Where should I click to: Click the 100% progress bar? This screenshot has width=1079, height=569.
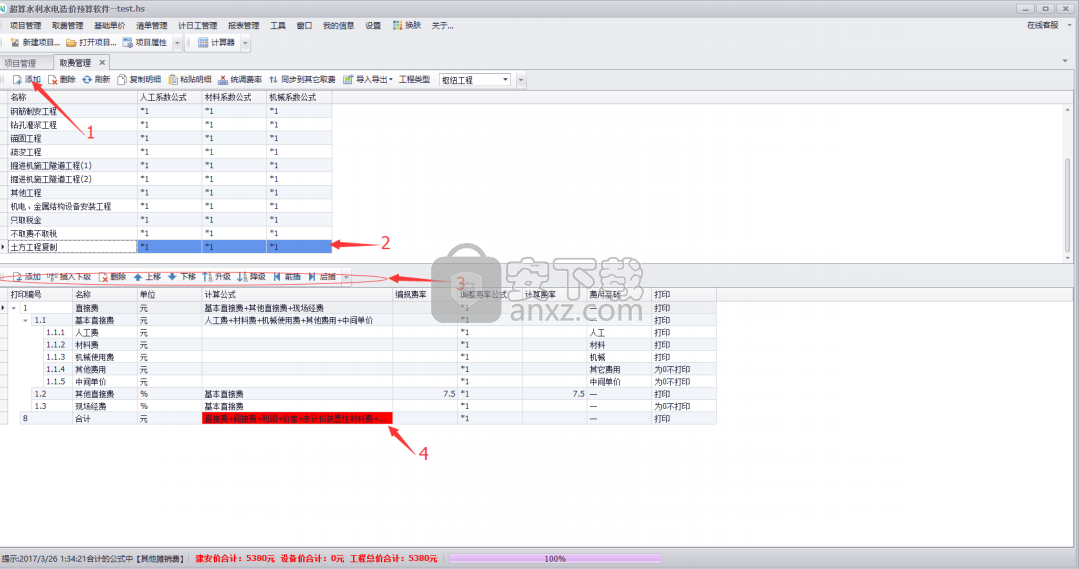pos(555,559)
